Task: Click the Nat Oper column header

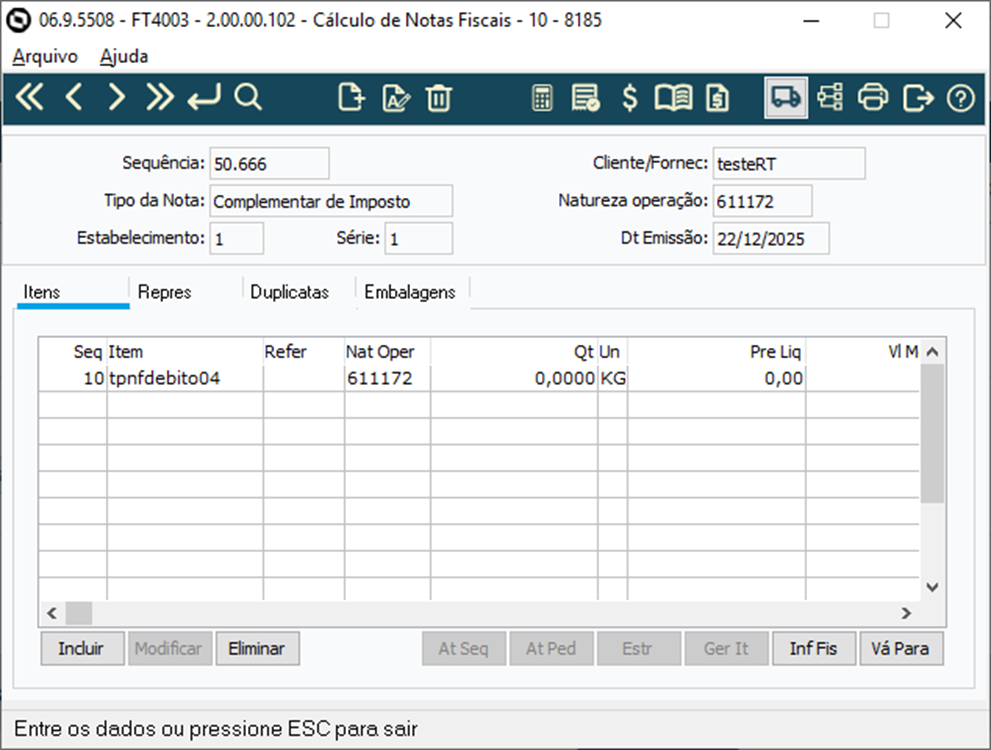Action: coord(387,351)
